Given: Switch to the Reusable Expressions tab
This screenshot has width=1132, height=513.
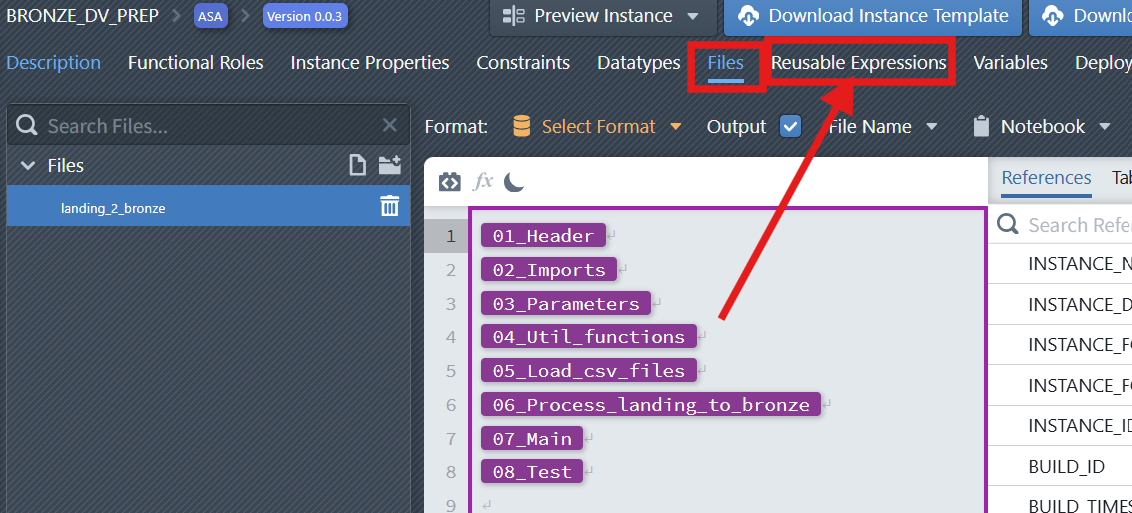Looking at the screenshot, I should (858, 63).
